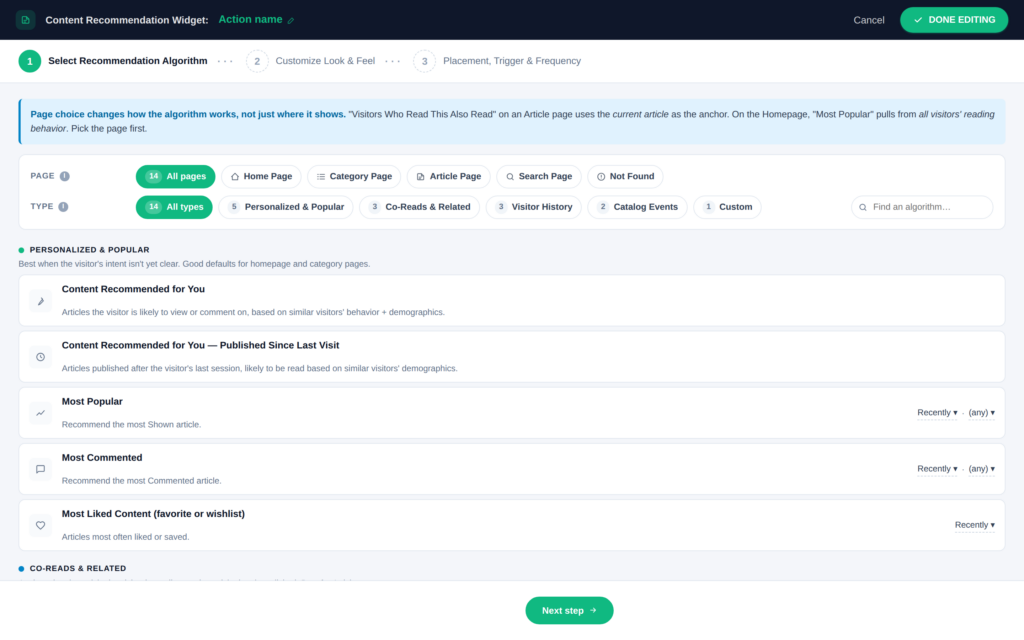Select Content Recommended — Published Since Last Visit
Viewport: 1024px width, 640px height.
coord(512,357)
